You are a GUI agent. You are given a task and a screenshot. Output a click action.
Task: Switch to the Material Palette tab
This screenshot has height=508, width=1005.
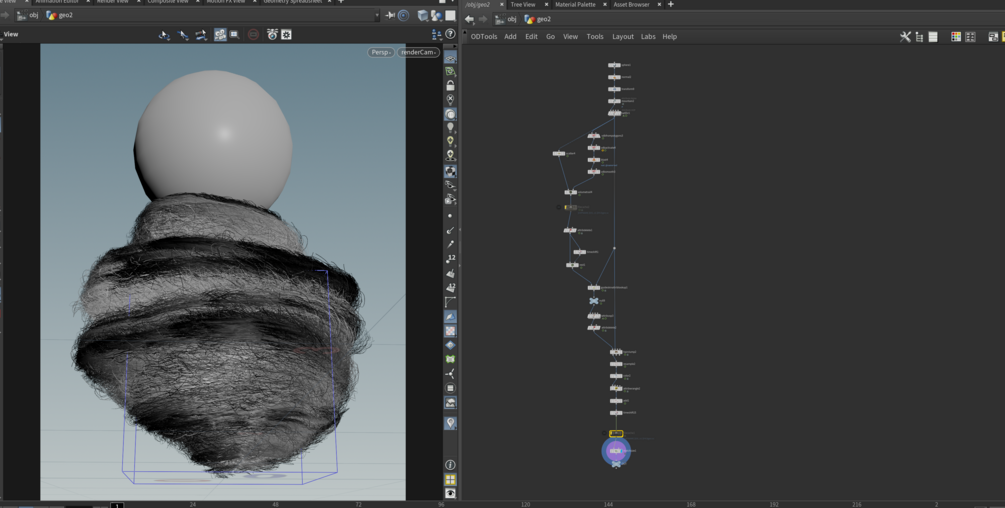(x=574, y=5)
